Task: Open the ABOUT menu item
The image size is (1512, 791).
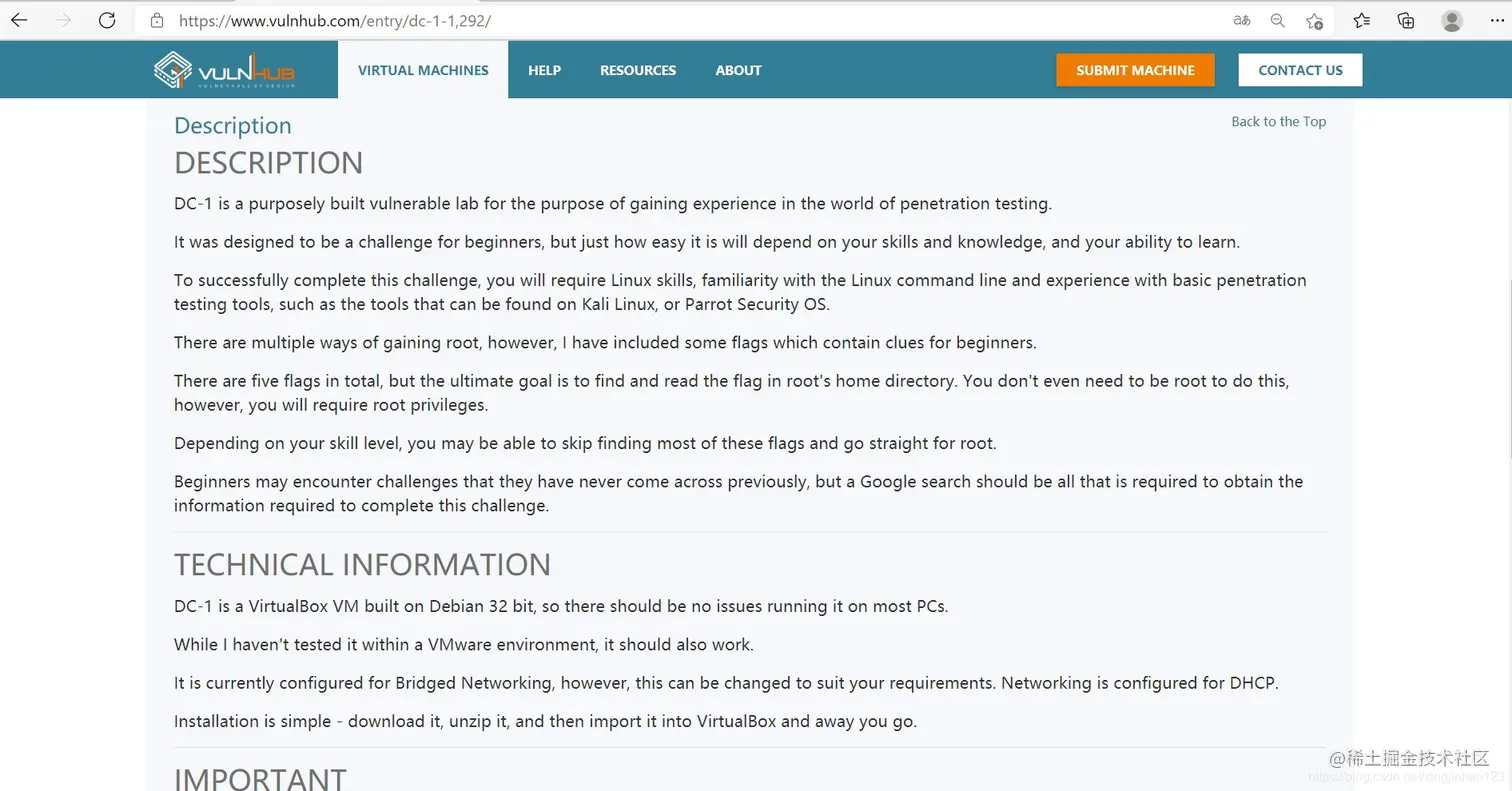Action: click(x=738, y=70)
